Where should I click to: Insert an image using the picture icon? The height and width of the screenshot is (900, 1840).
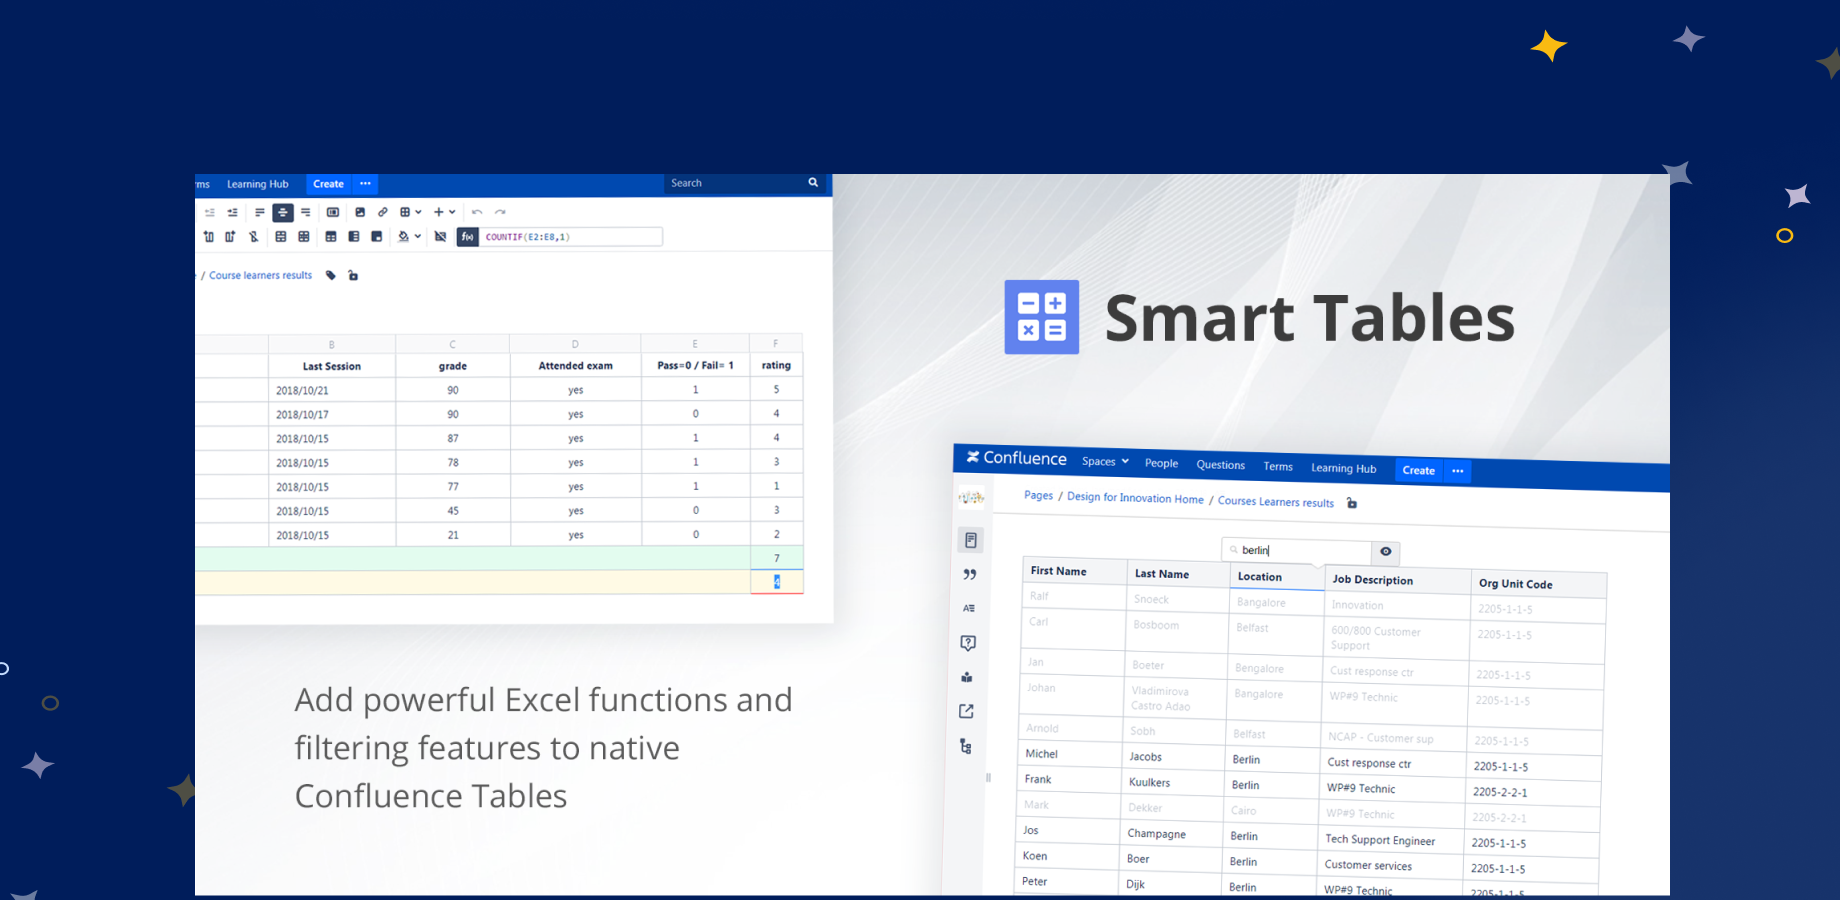(x=360, y=212)
